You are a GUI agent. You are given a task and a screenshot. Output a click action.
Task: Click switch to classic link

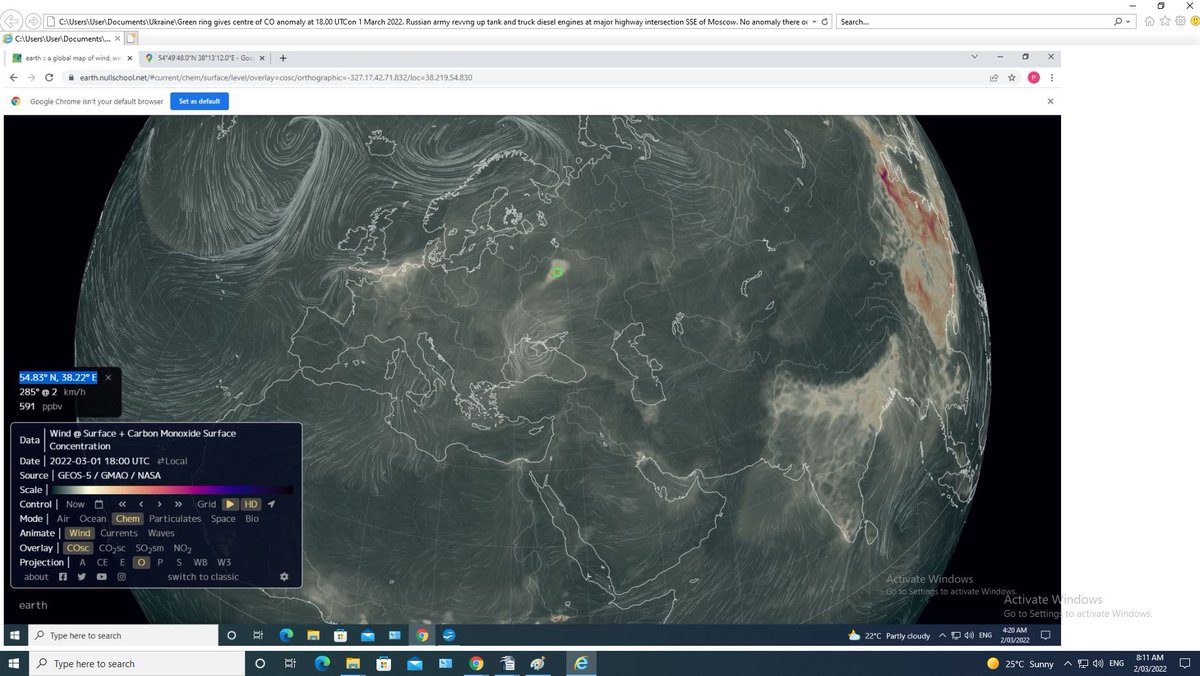point(203,577)
